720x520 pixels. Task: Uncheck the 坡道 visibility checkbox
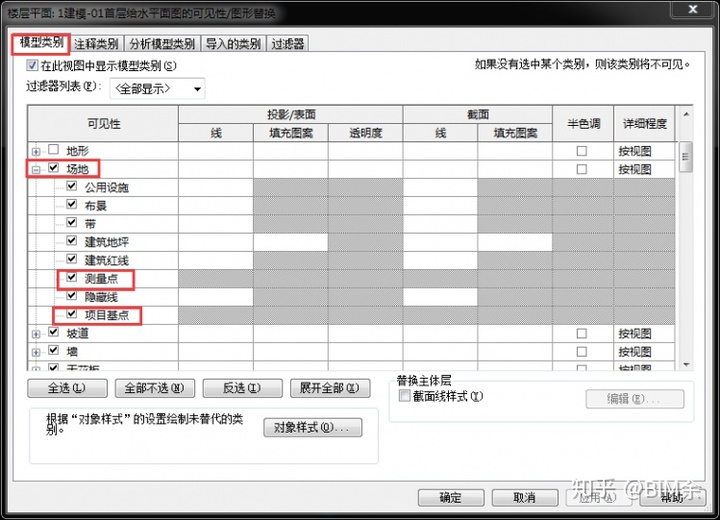pyautogui.click(x=54, y=332)
